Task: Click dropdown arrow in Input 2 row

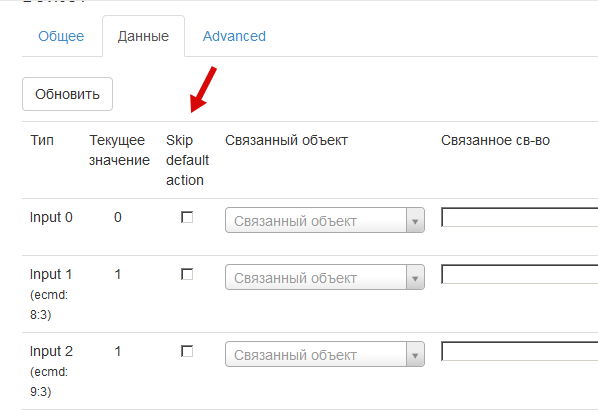Action: [415, 354]
